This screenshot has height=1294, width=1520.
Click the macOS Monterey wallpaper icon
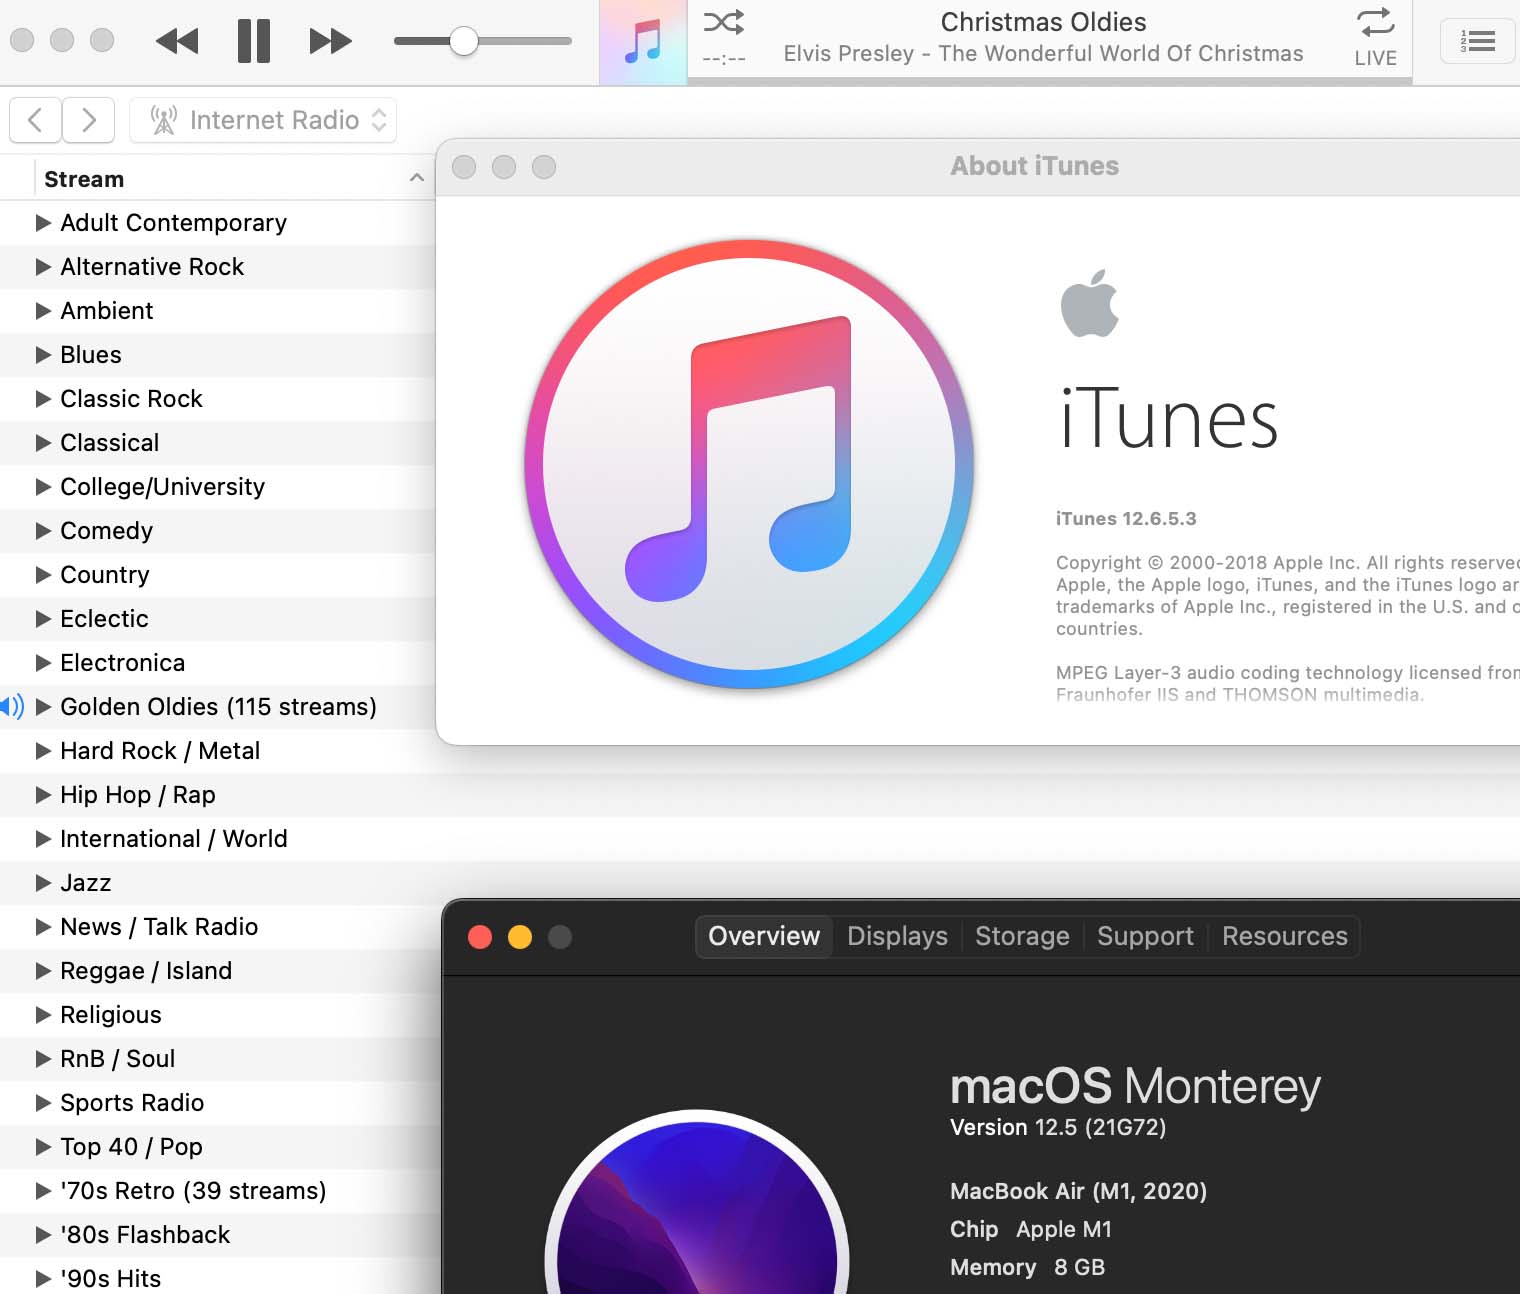(x=697, y=1202)
